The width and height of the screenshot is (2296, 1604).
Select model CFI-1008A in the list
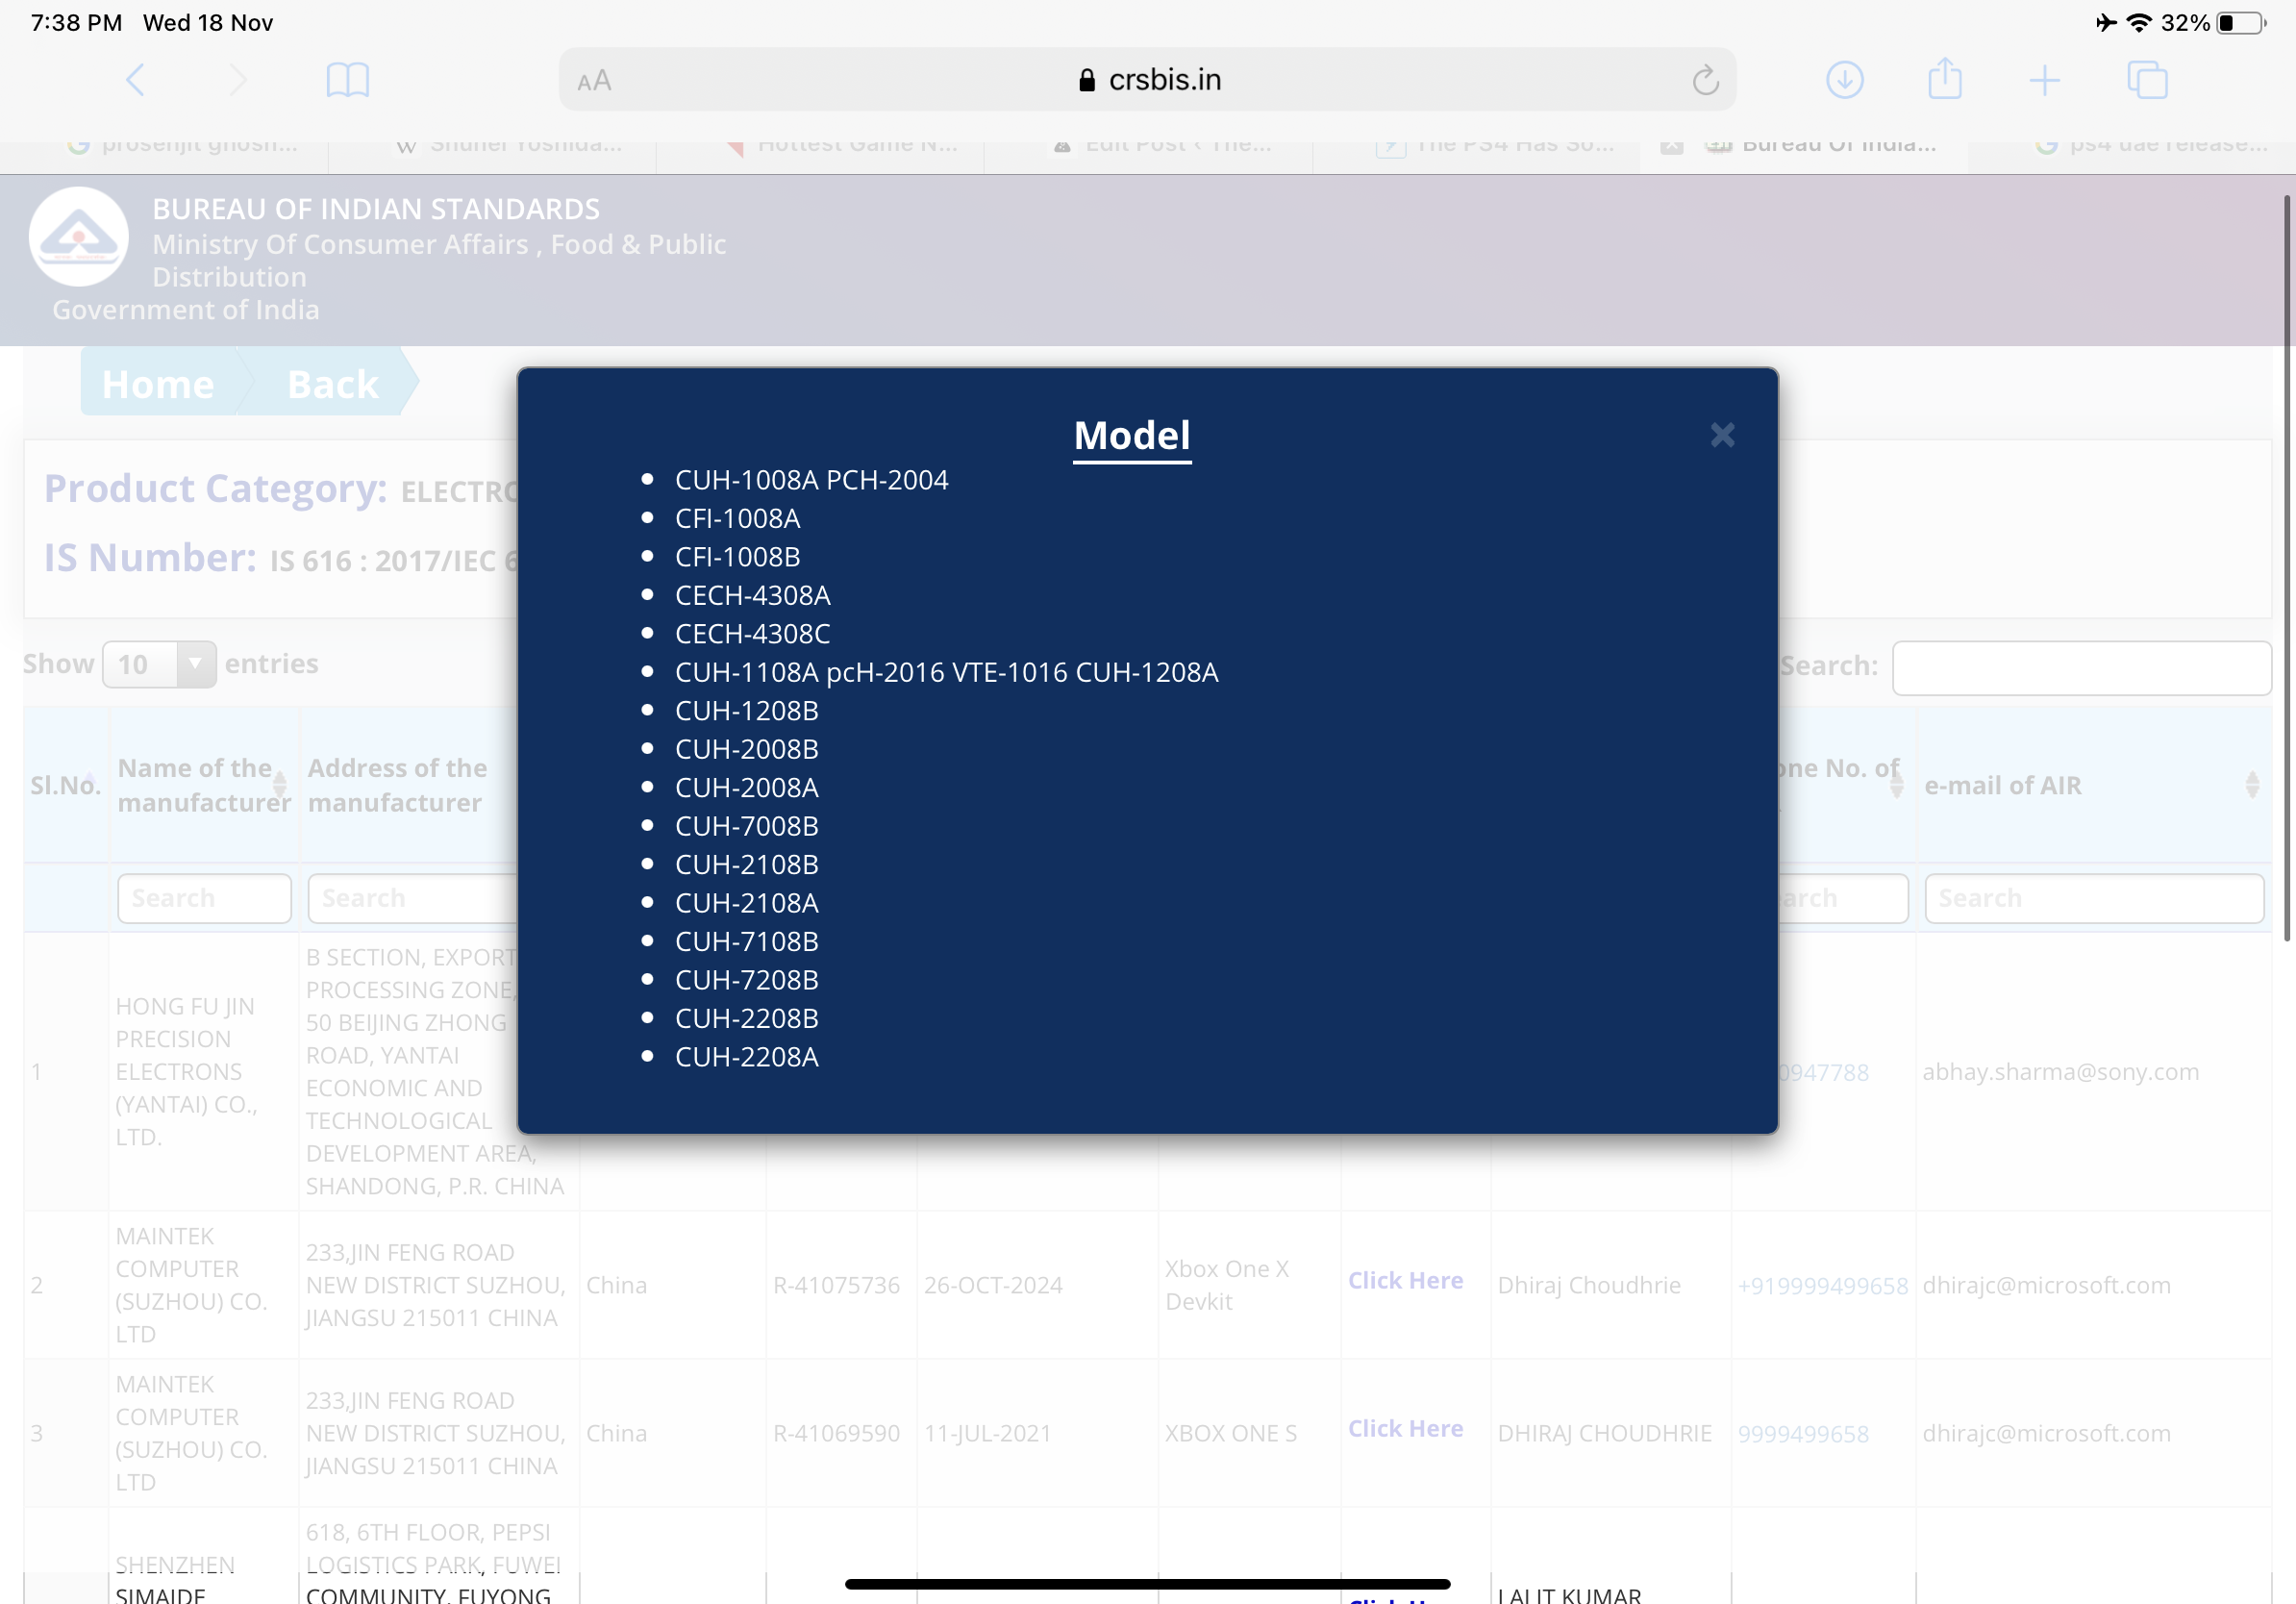[737, 518]
